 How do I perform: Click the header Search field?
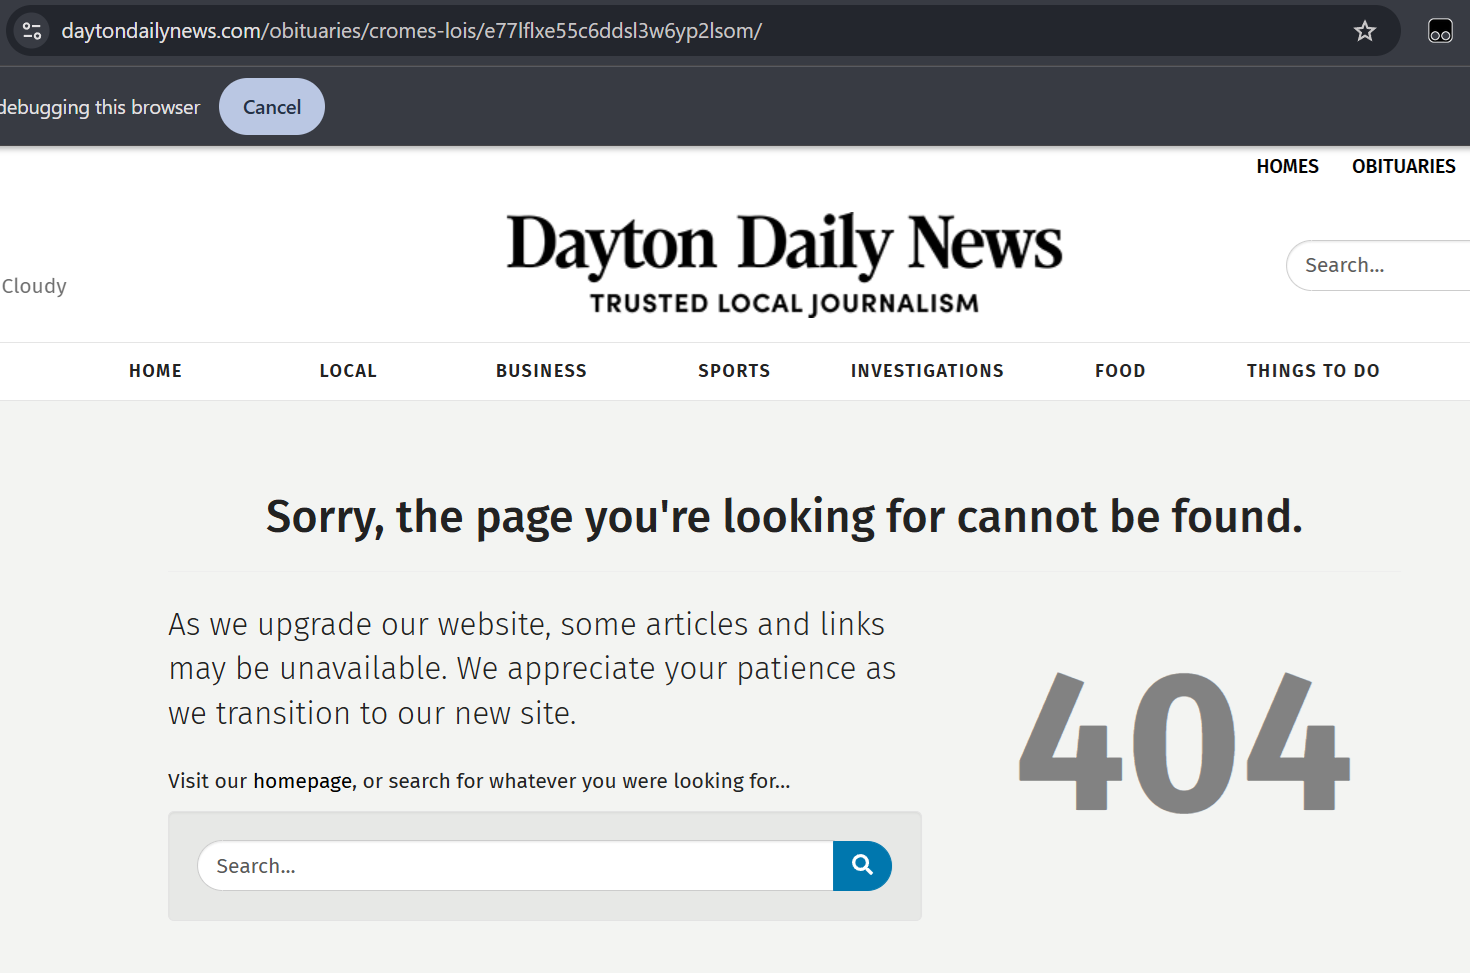pos(1380,265)
